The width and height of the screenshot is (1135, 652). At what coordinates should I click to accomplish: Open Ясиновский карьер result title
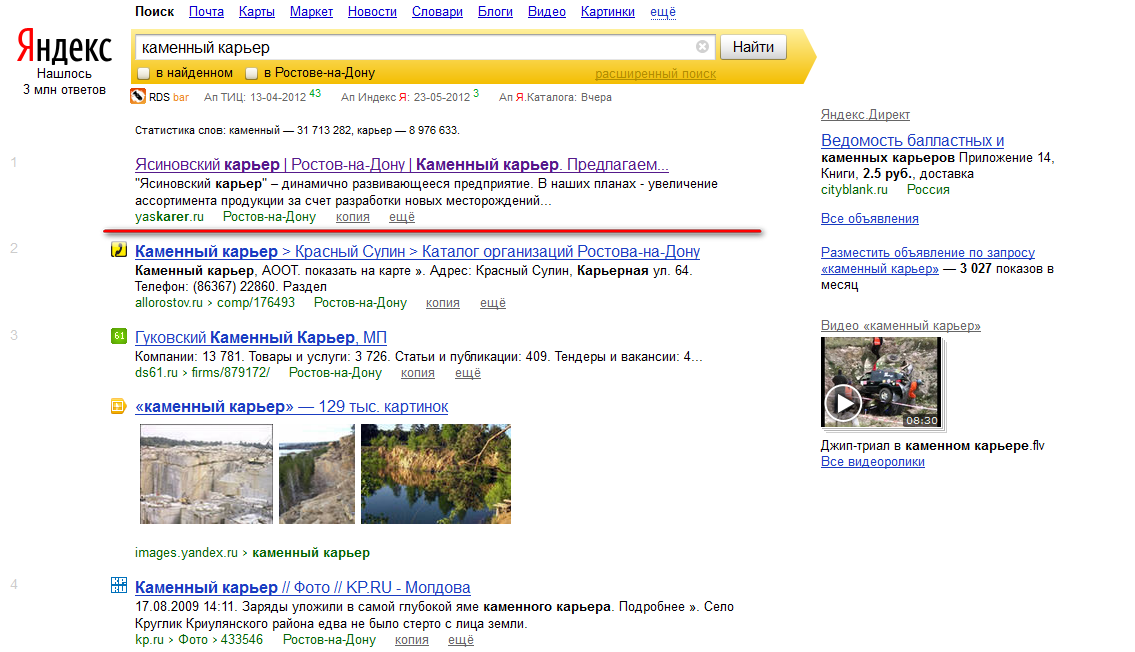point(402,164)
